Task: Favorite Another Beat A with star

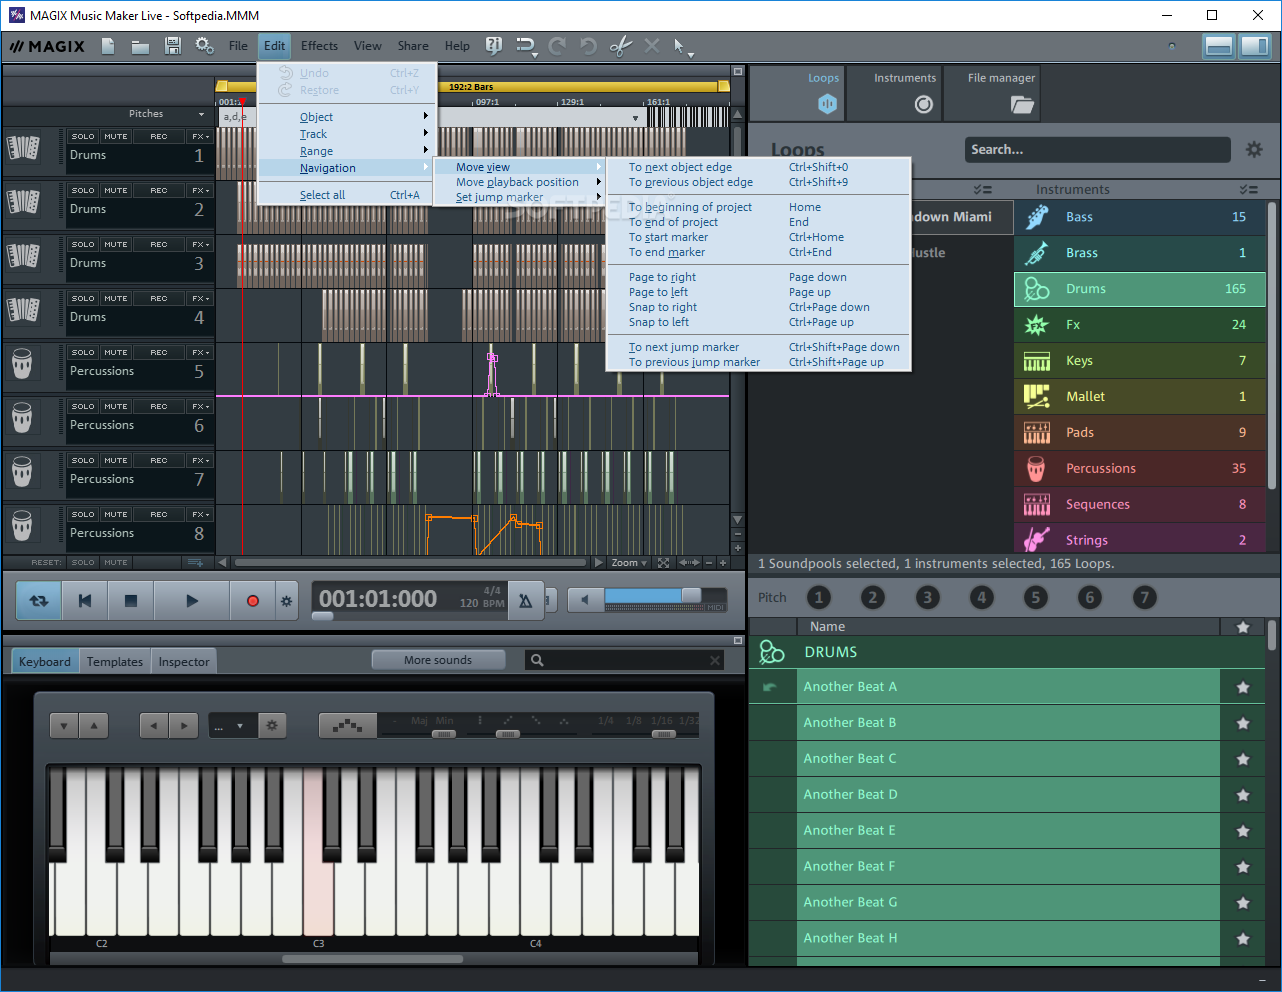Action: (1243, 687)
